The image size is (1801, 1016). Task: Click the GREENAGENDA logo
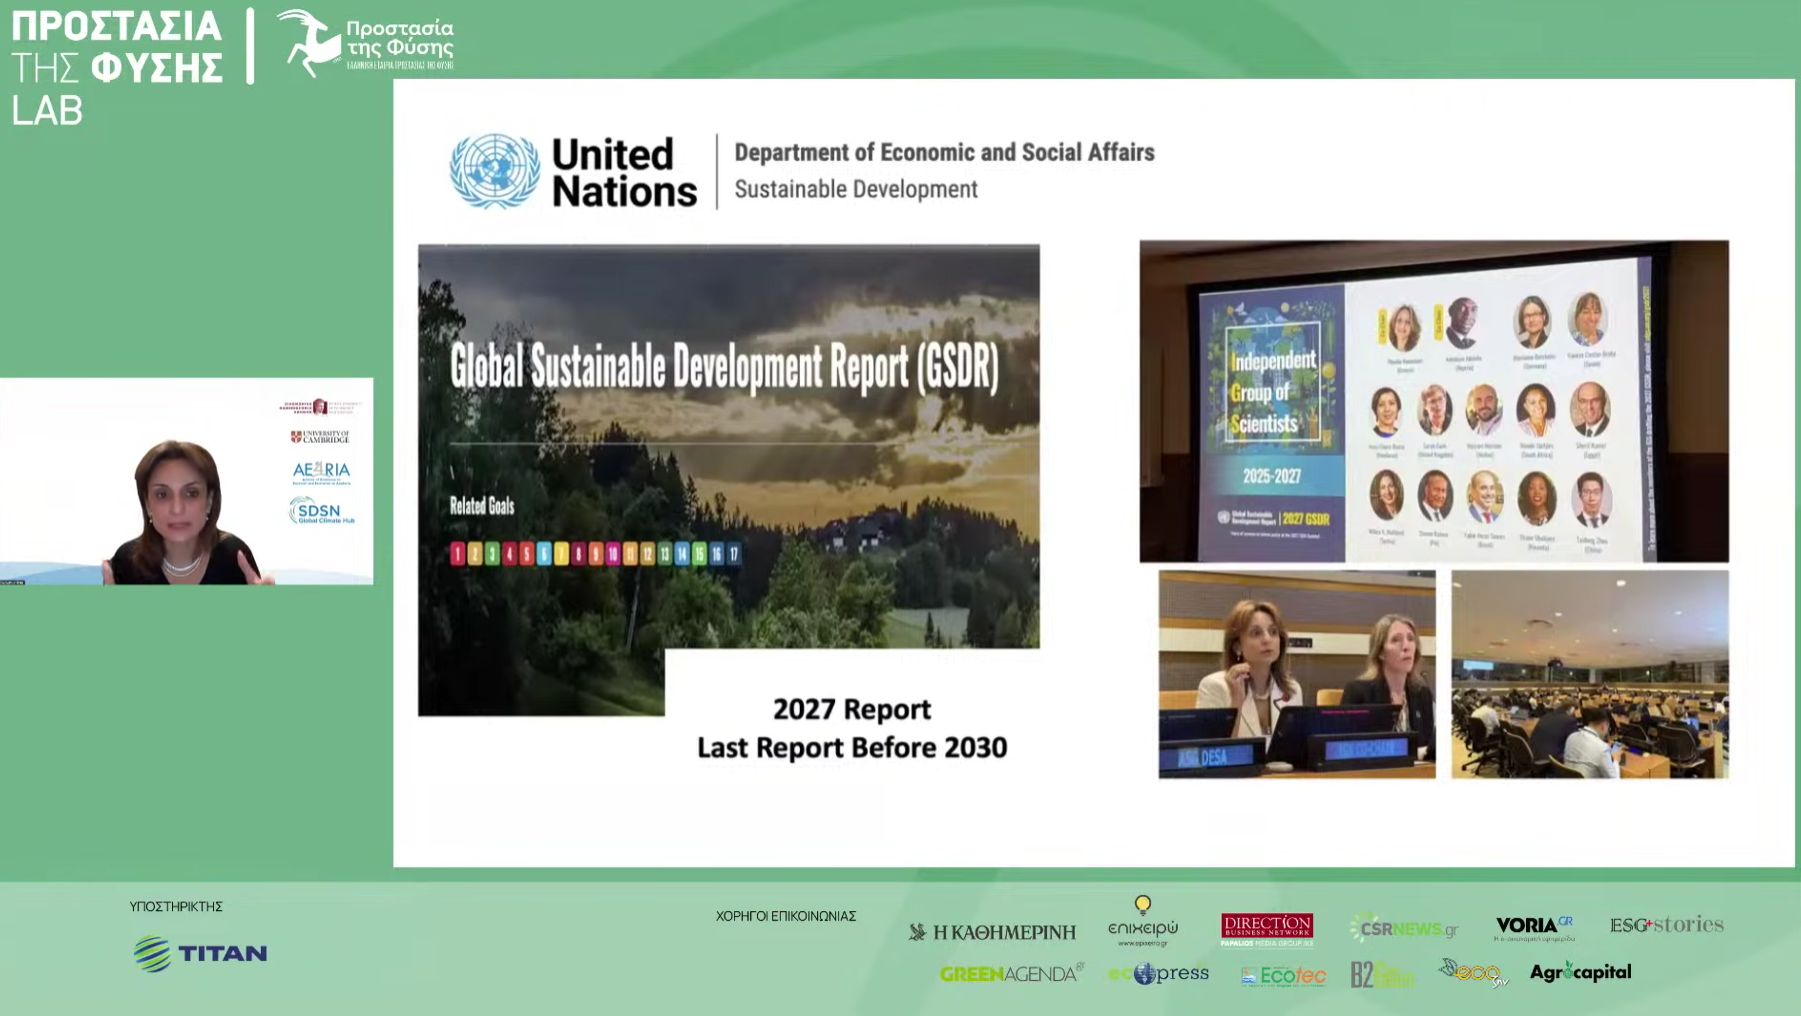[1011, 973]
